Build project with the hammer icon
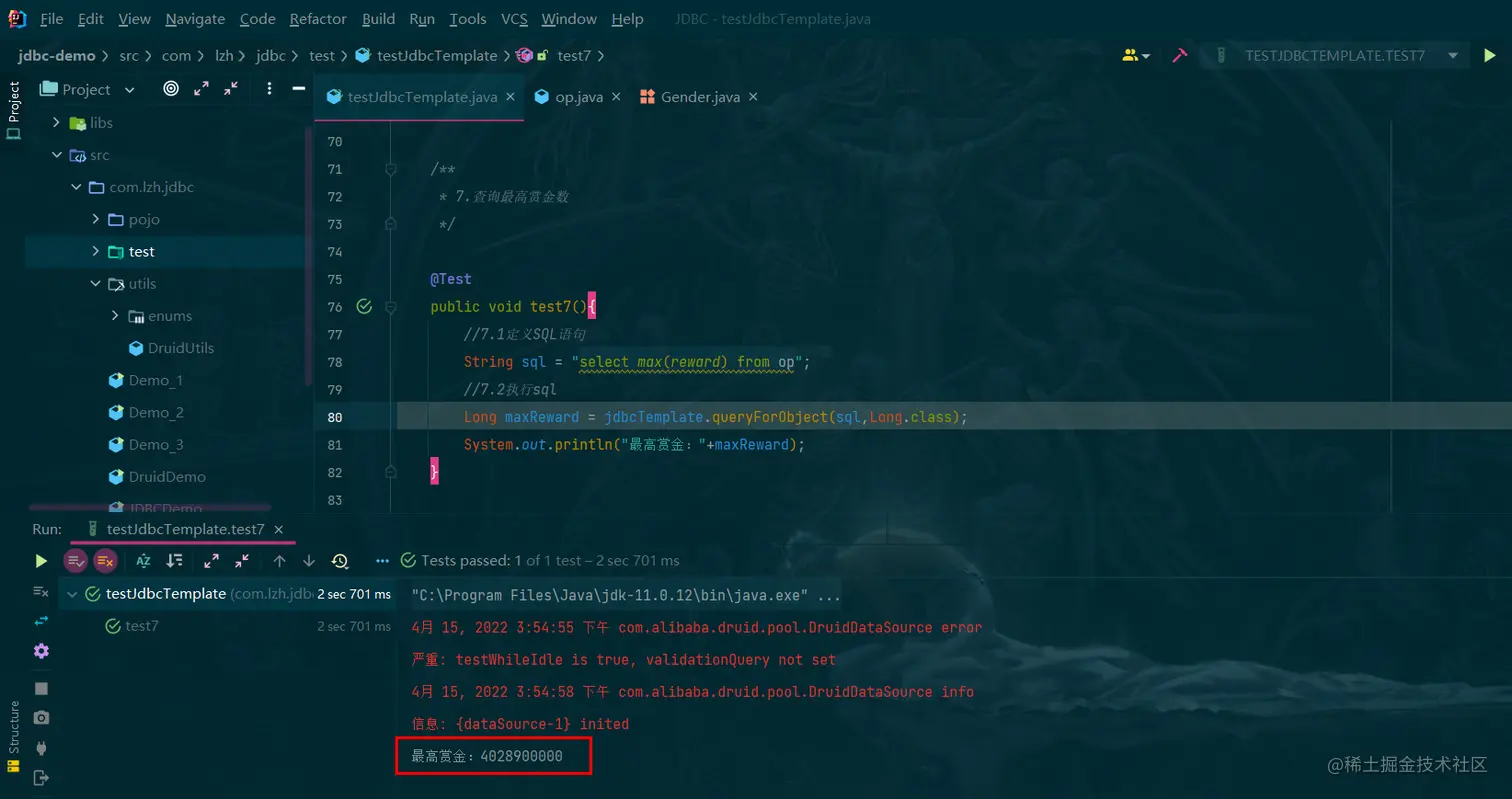The height and width of the screenshot is (799, 1512). [x=1179, y=56]
